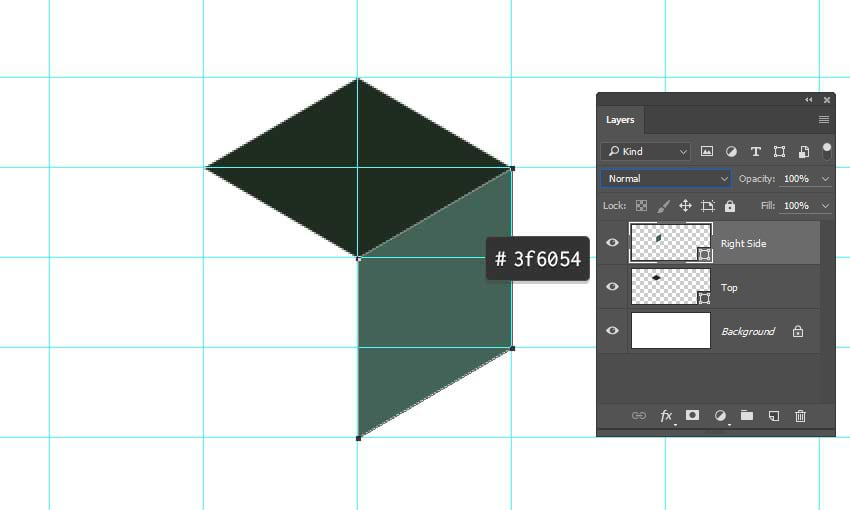850x510 pixels.
Task: Select Right Side layer thumbnail
Action: click(x=671, y=242)
